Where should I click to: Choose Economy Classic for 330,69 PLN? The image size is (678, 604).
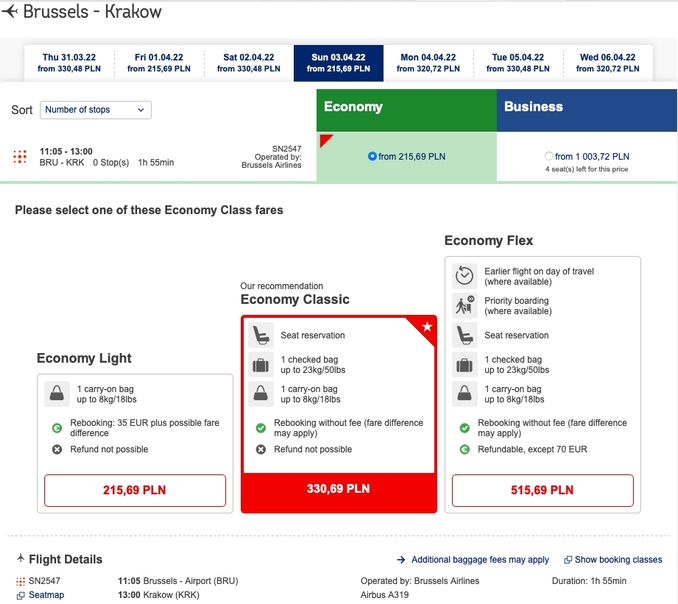point(339,489)
